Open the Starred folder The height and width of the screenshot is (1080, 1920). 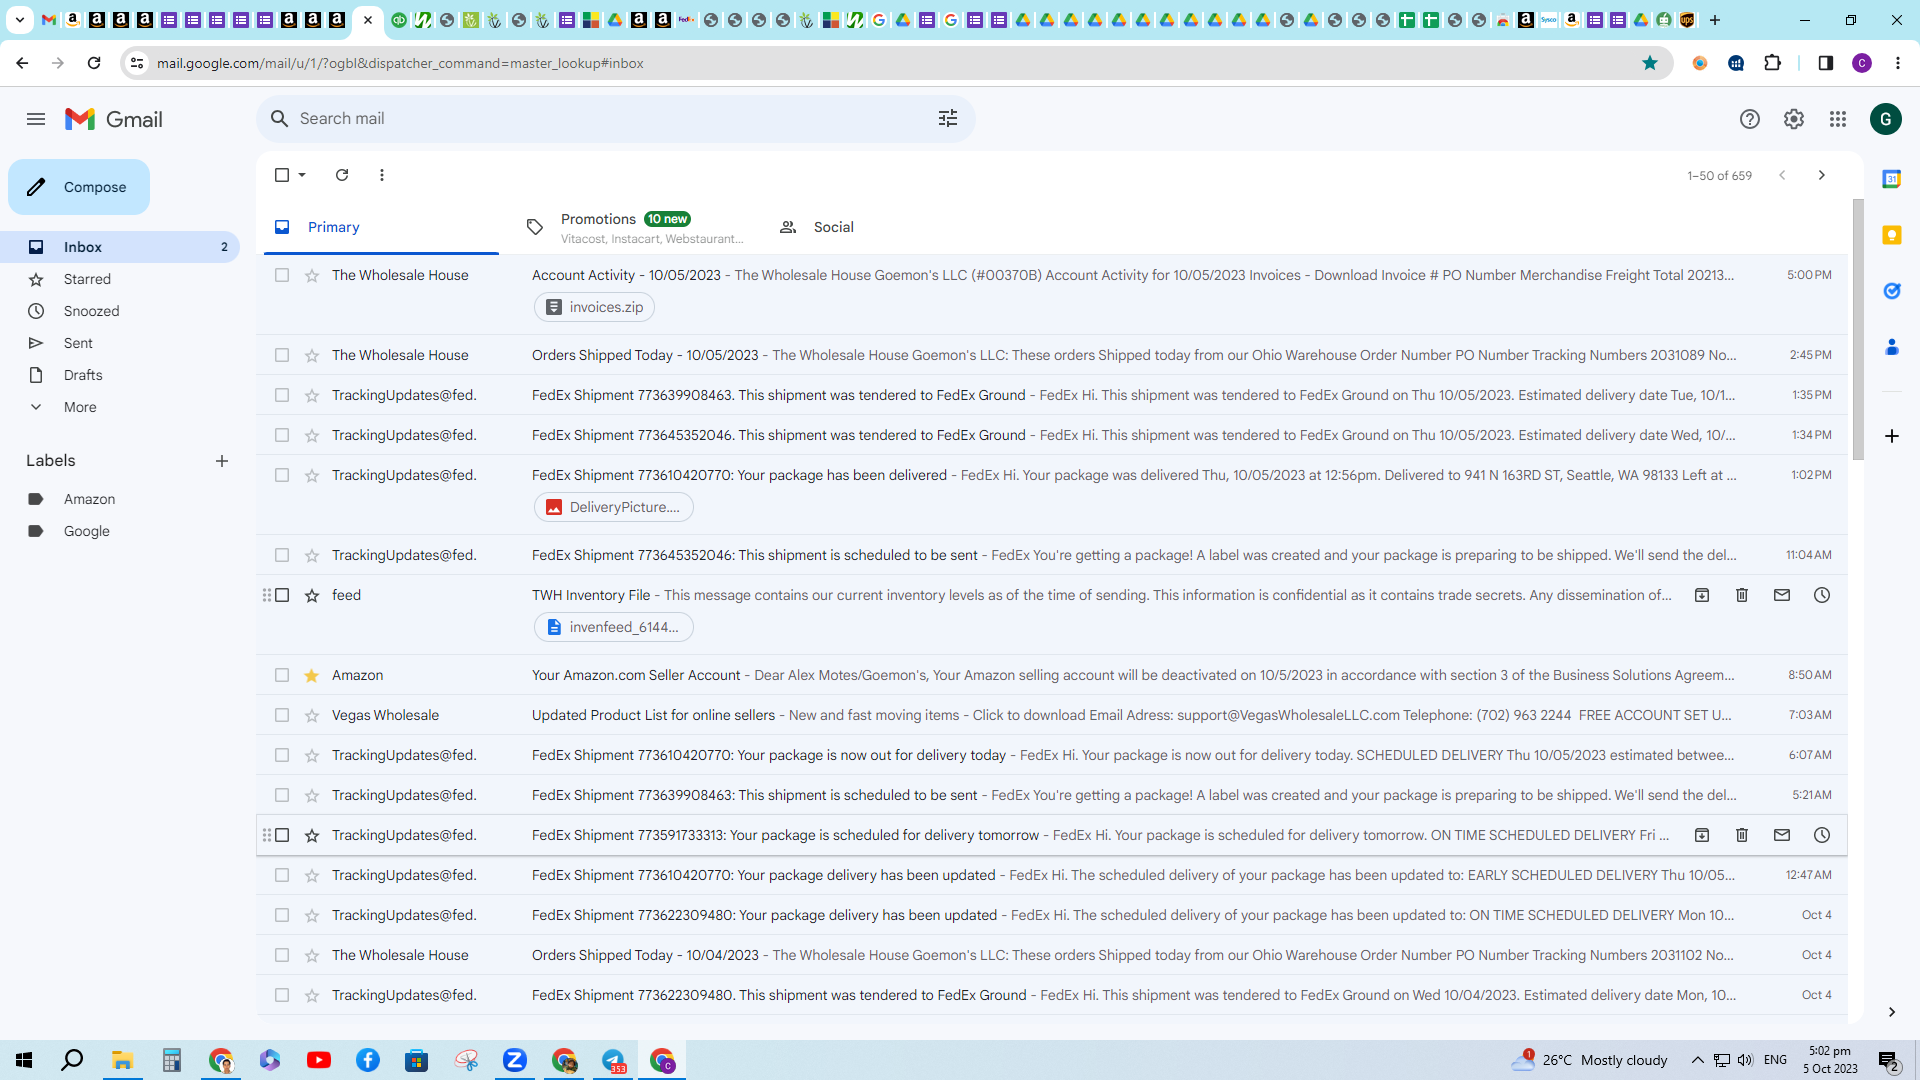(x=120, y=279)
